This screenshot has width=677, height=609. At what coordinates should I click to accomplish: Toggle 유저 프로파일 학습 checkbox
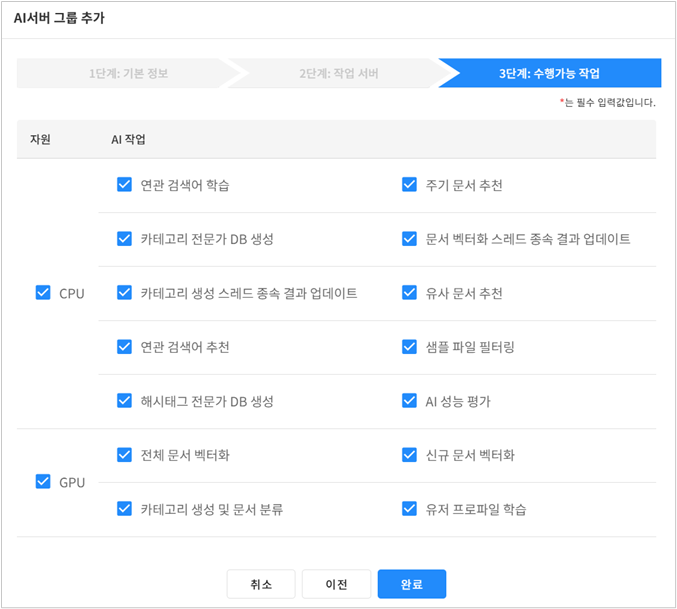coord(409,509)
